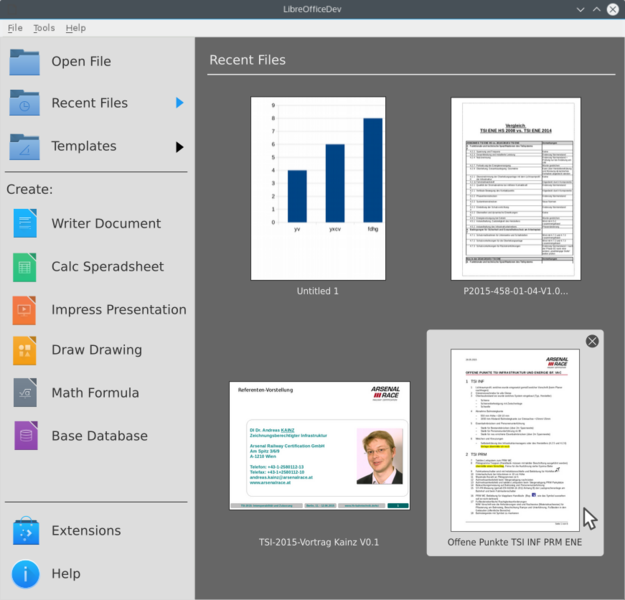Viewport: 625px width, 600px height.
Task: Click the blue Help info icon
Action: pos(25,574)
